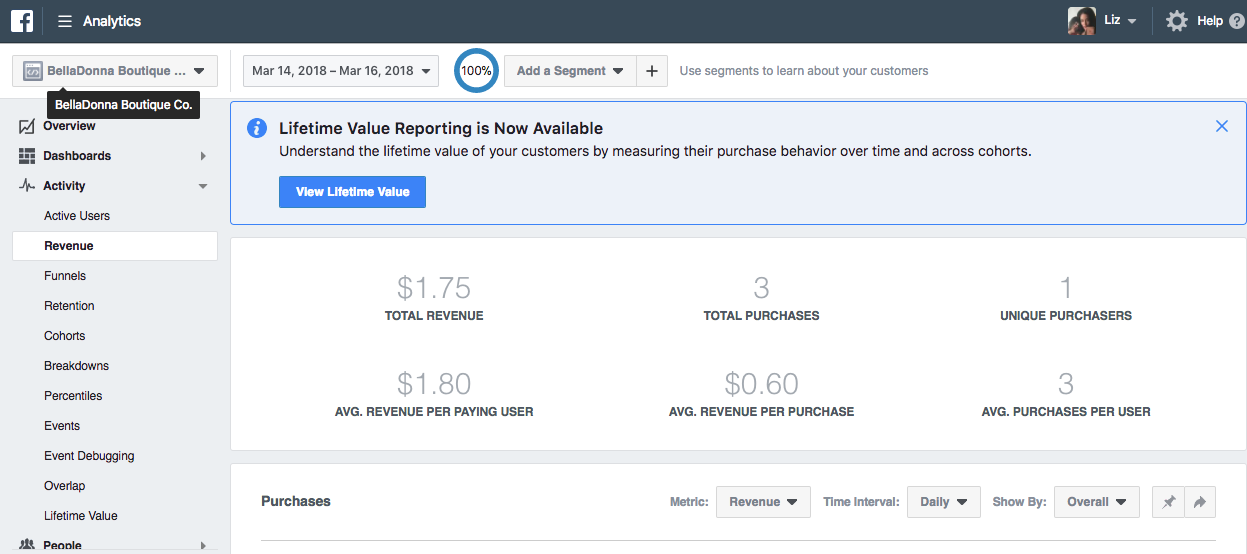
Task: Dismiss the Lifetime Value banner
Action: [x=1222, y=126]
